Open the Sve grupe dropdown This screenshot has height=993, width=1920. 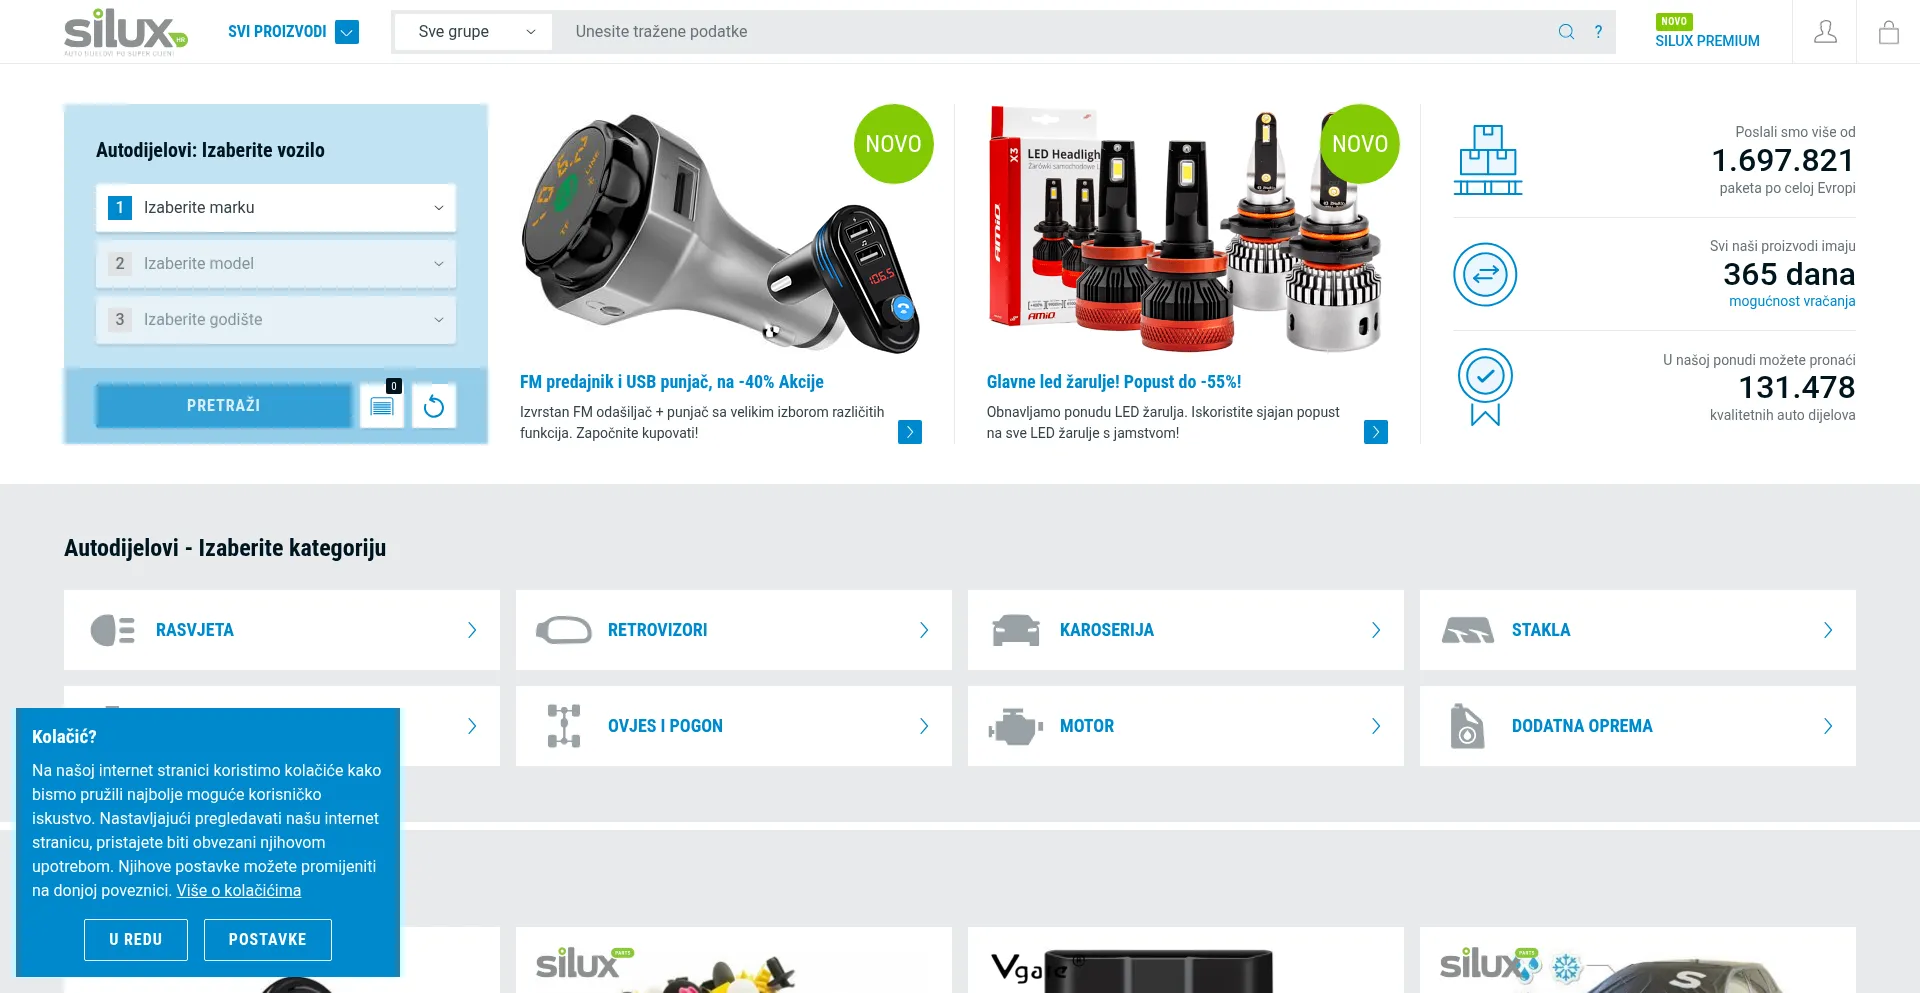click(x=474, y=32)
